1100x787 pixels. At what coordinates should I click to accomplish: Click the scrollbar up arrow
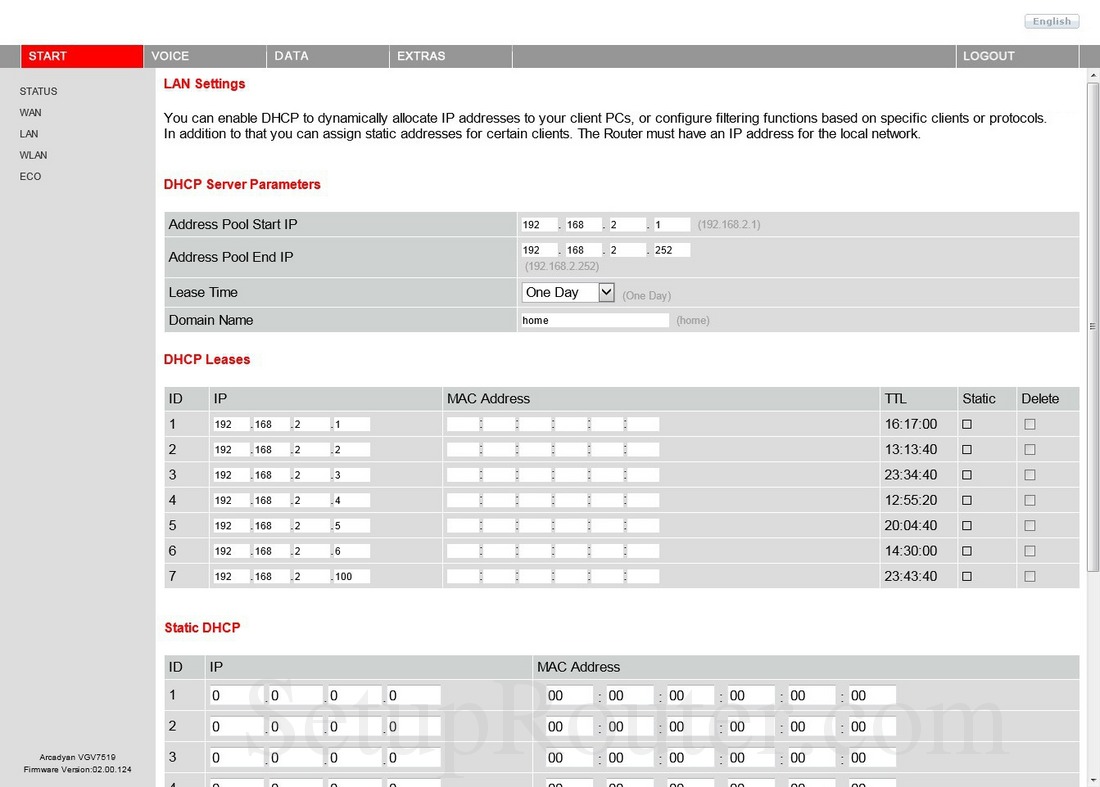1092,74
